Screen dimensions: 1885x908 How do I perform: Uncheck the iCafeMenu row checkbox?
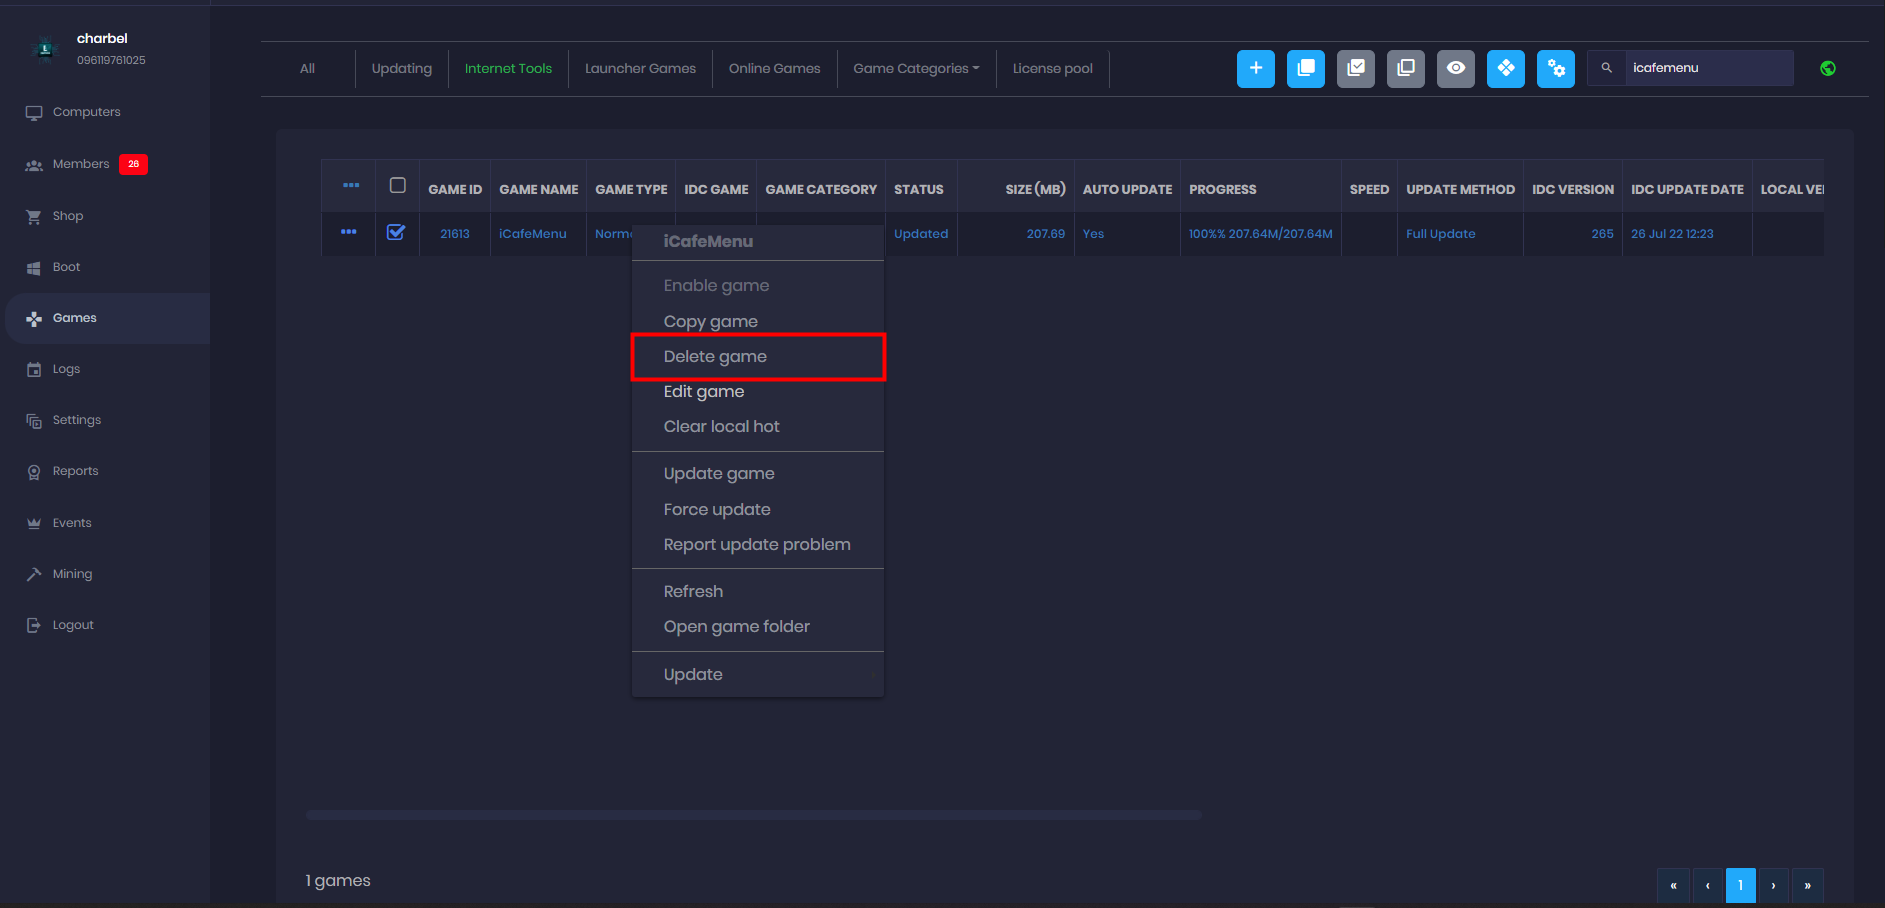[x=396, y=232]
